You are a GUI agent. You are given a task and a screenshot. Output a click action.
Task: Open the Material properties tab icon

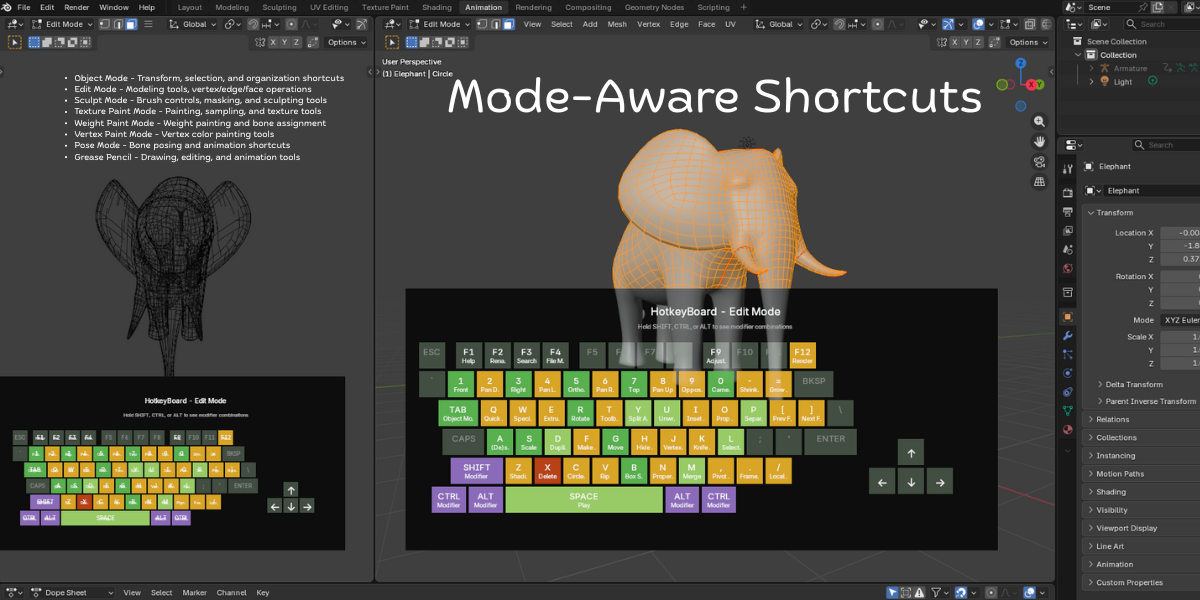(x=1068, y=429)
